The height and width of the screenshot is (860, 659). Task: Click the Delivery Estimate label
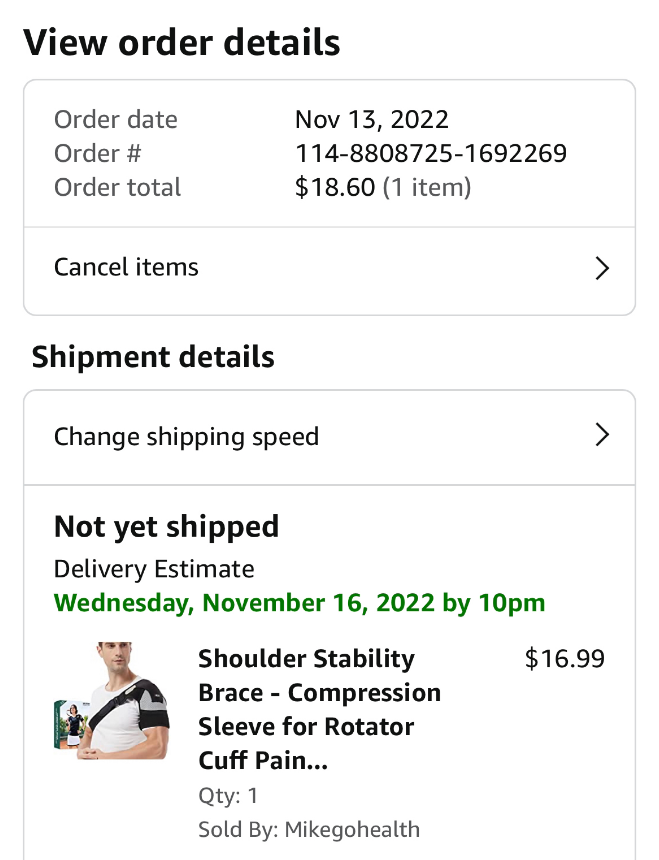tap(154, 569)
